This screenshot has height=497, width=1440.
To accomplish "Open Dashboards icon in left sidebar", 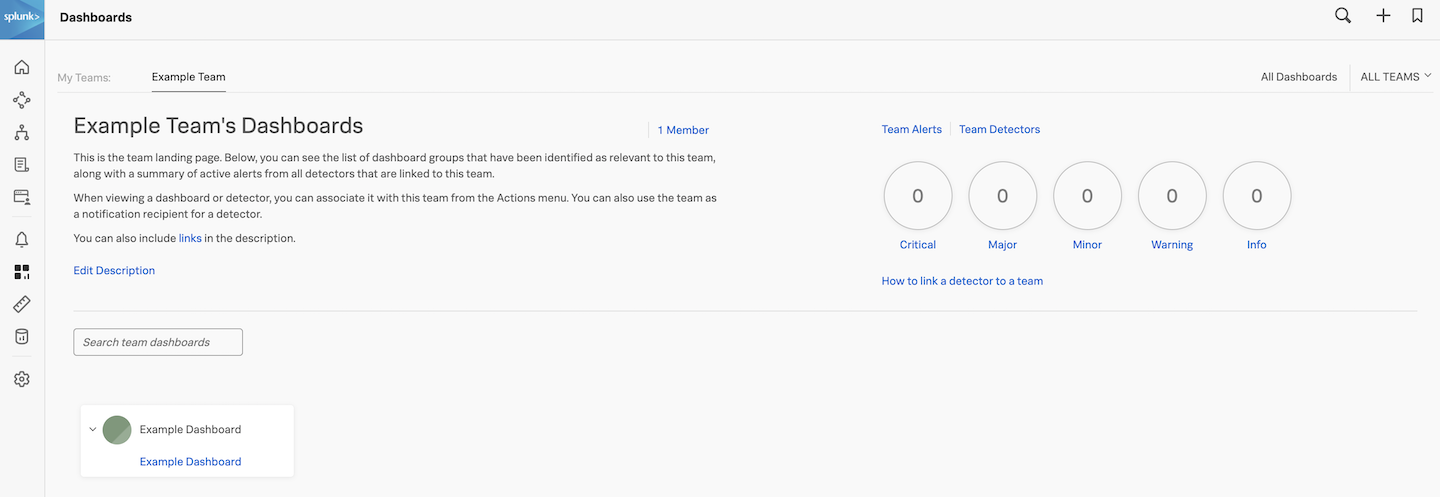I will point(22,272).
